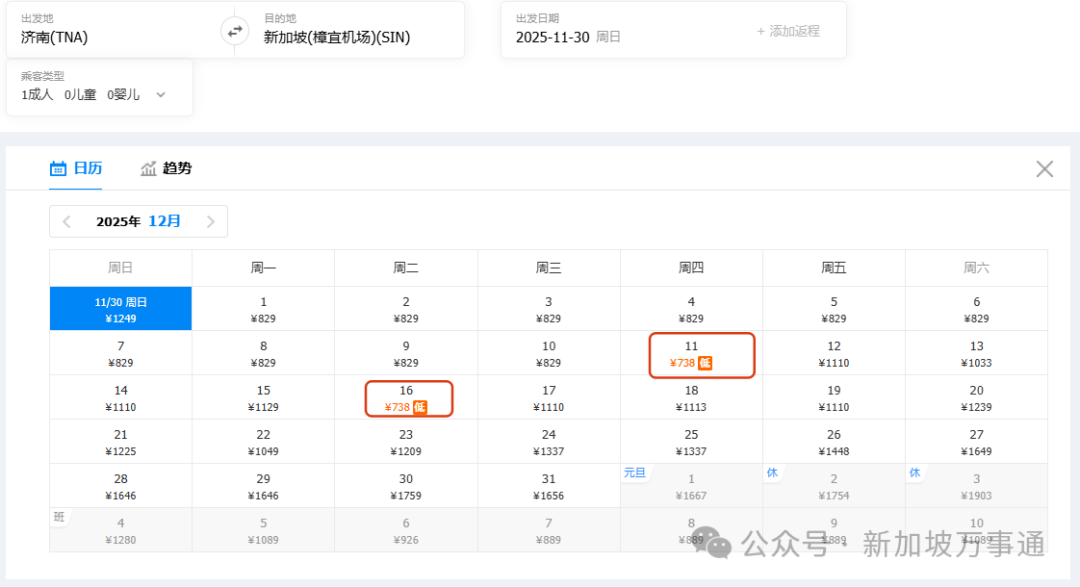
Task: Pick December 3 in calendar
Action: click(549, 309)
